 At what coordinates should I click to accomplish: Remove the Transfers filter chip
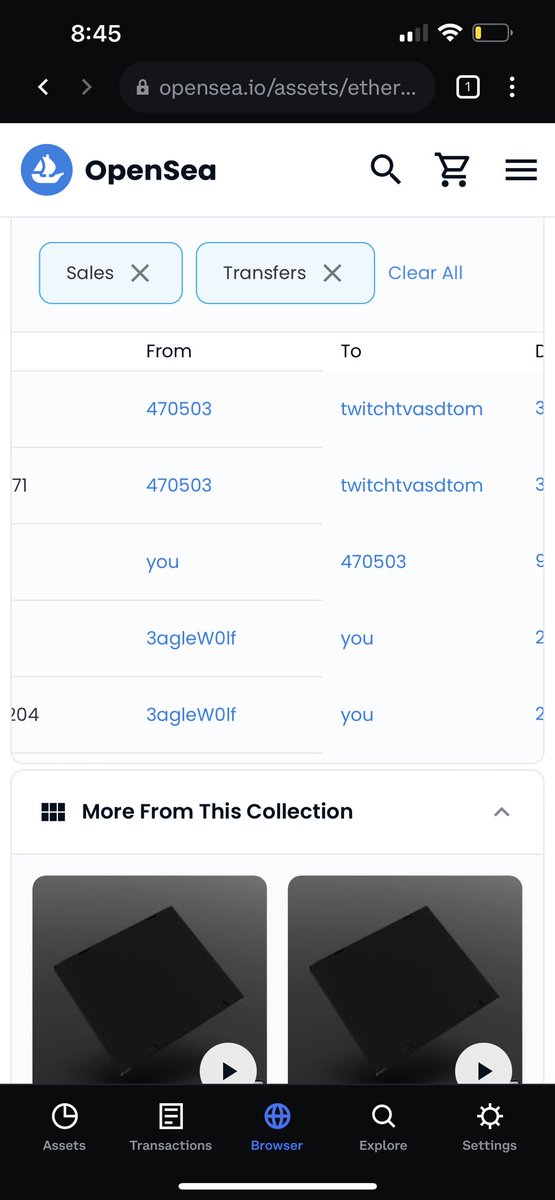332,273
